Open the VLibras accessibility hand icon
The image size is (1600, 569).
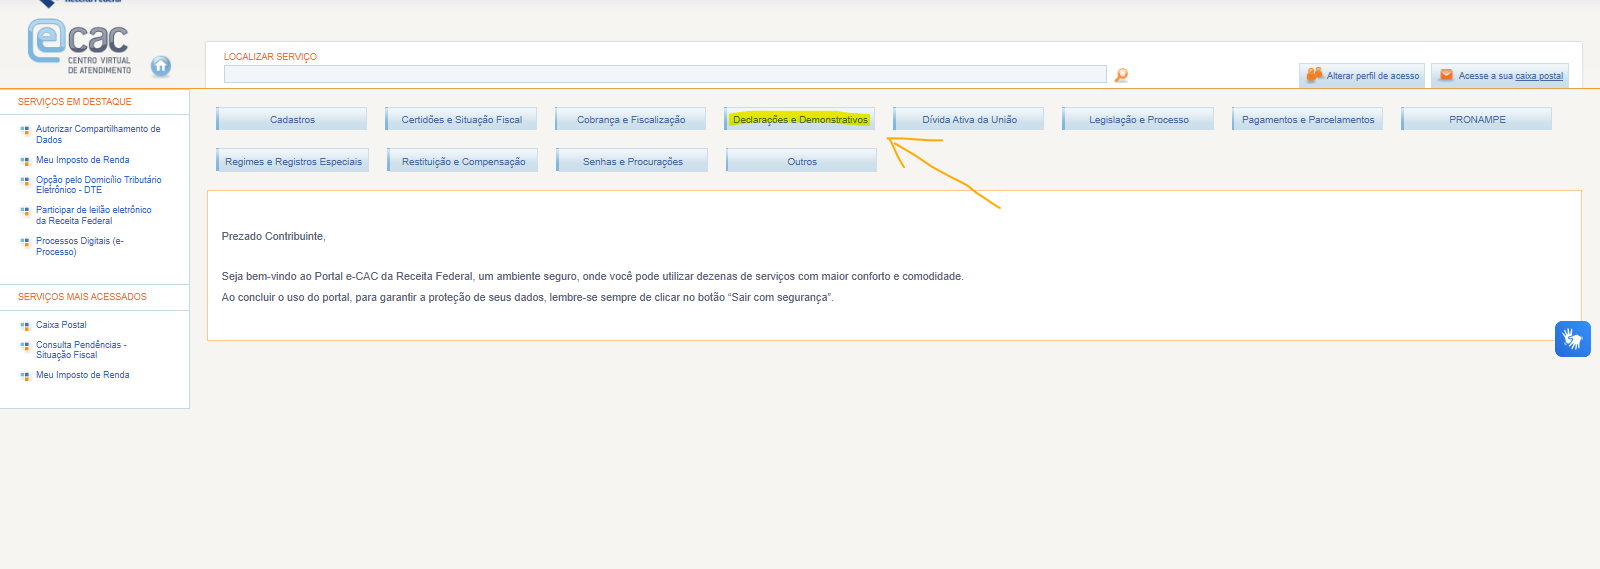[1572, 339]
